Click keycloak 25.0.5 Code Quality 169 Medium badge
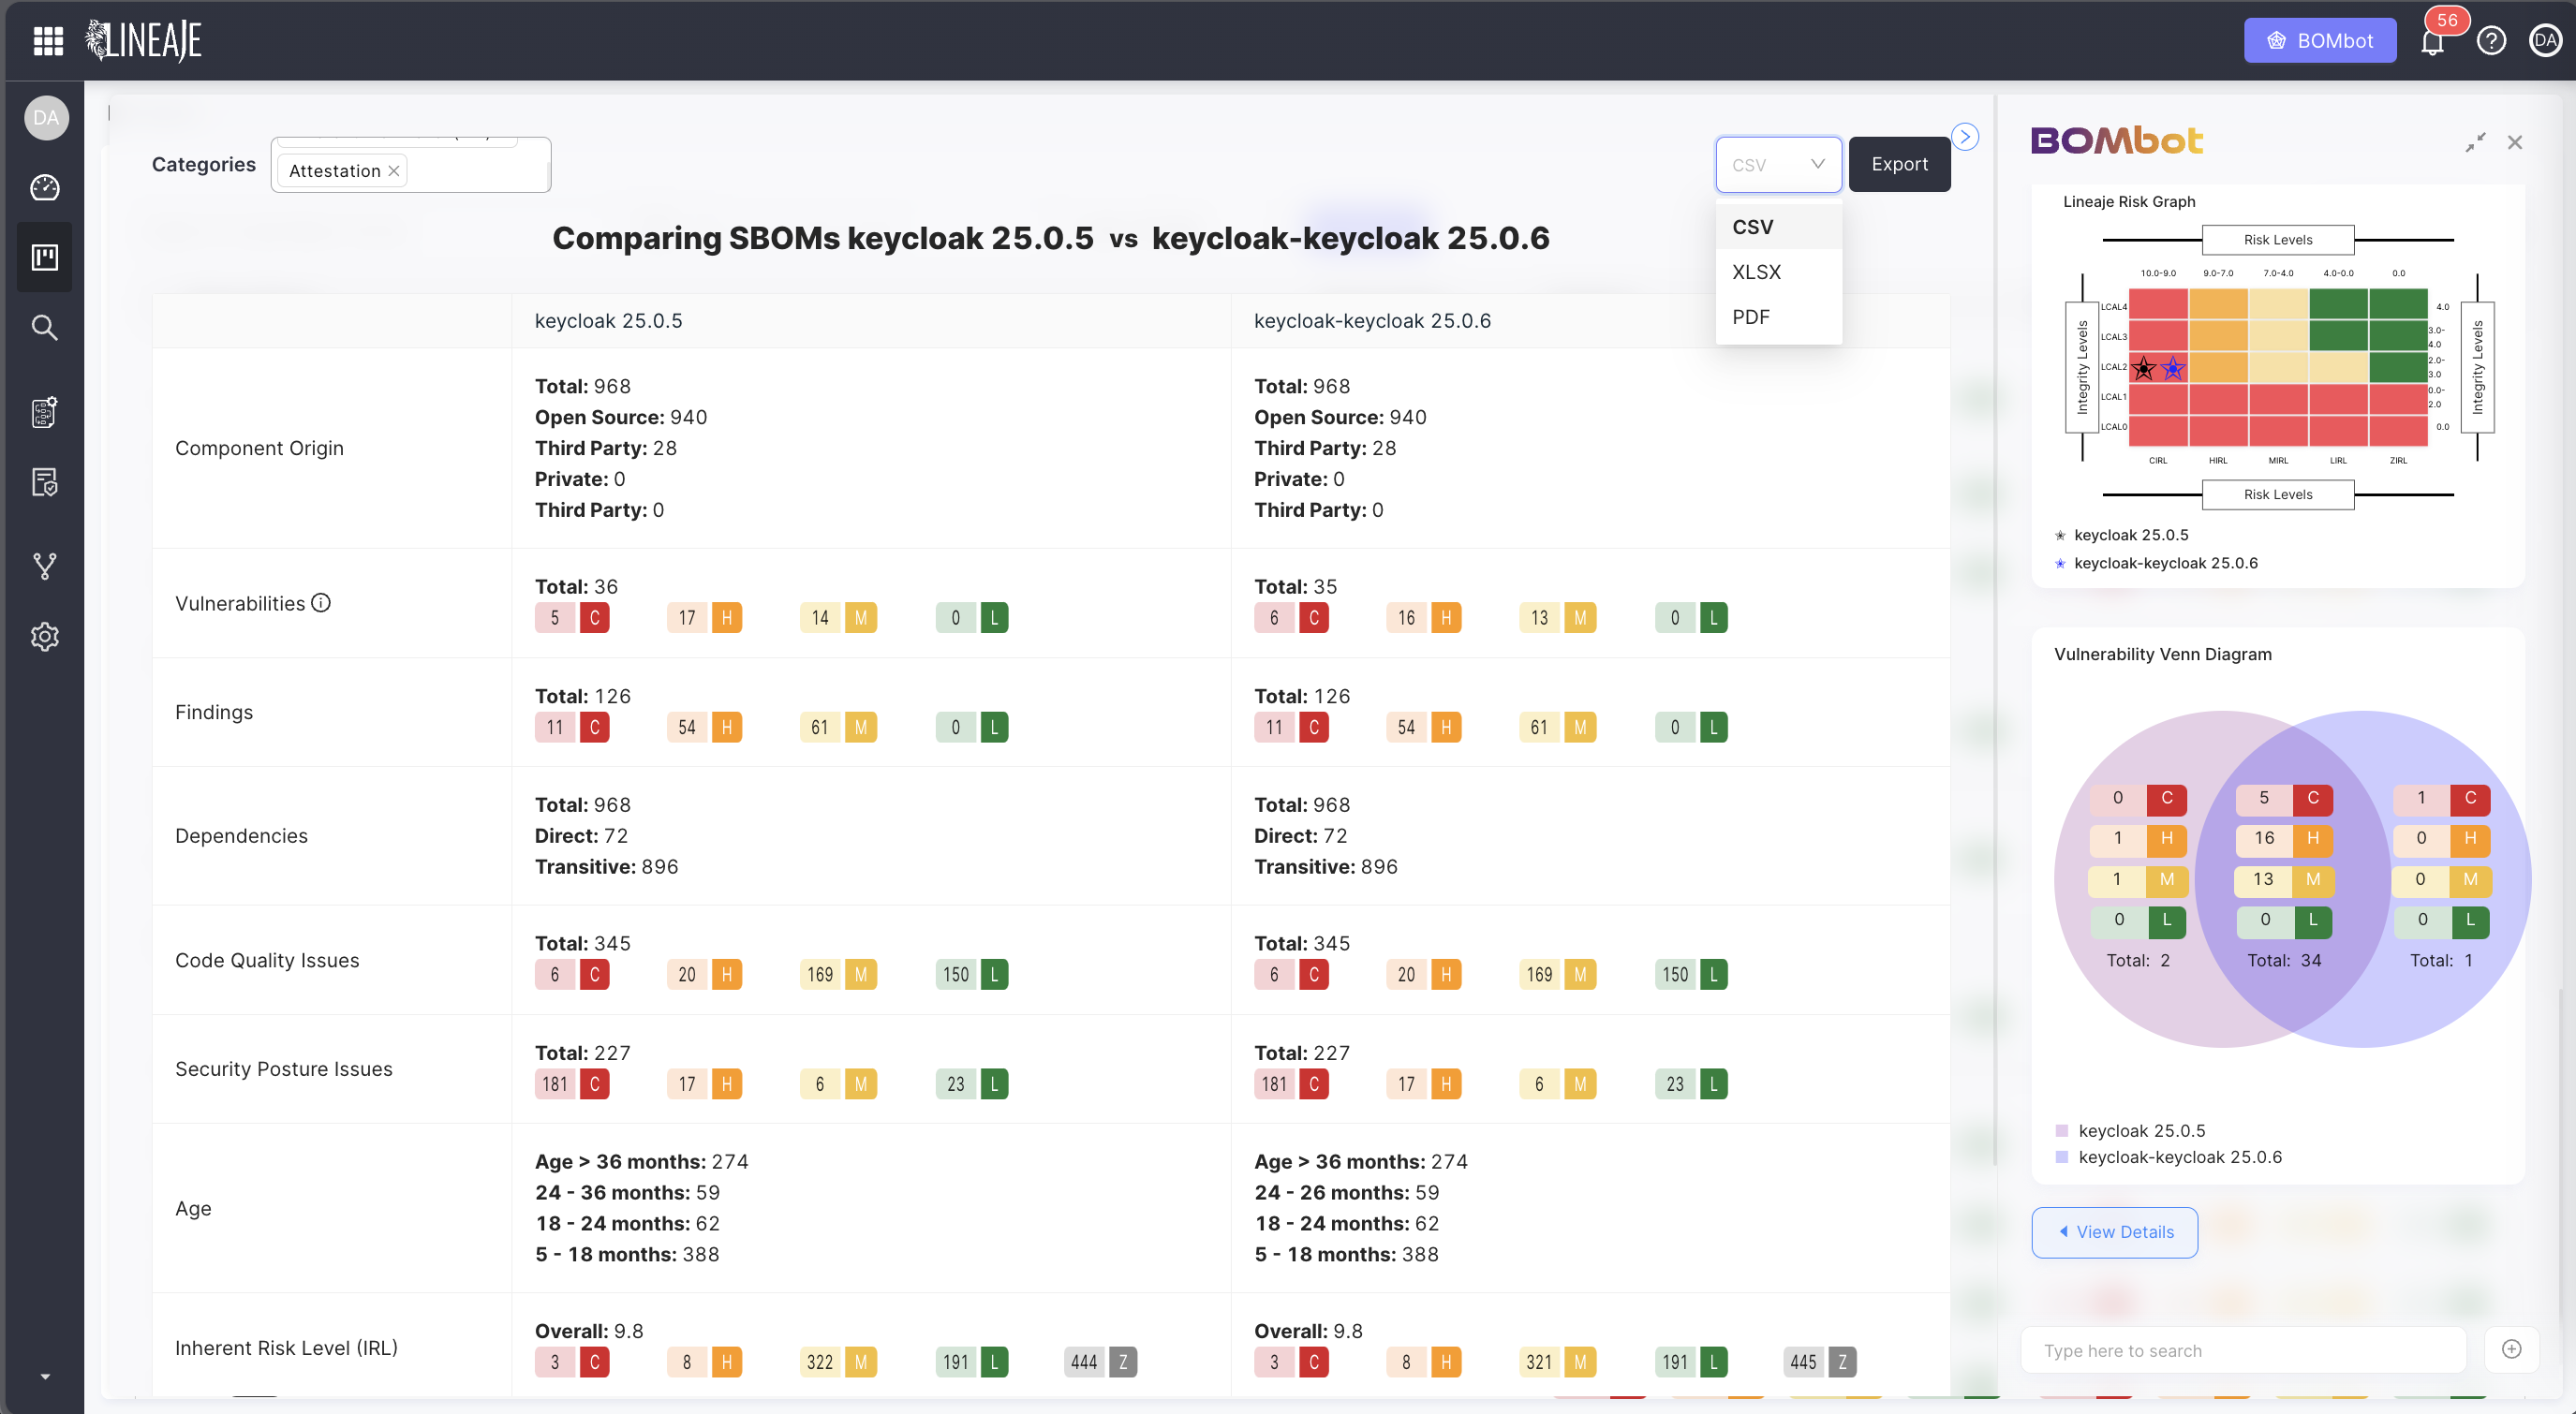Viewport: 2576px width, 1414px height. pyautogui.click(x=838, y=974)
